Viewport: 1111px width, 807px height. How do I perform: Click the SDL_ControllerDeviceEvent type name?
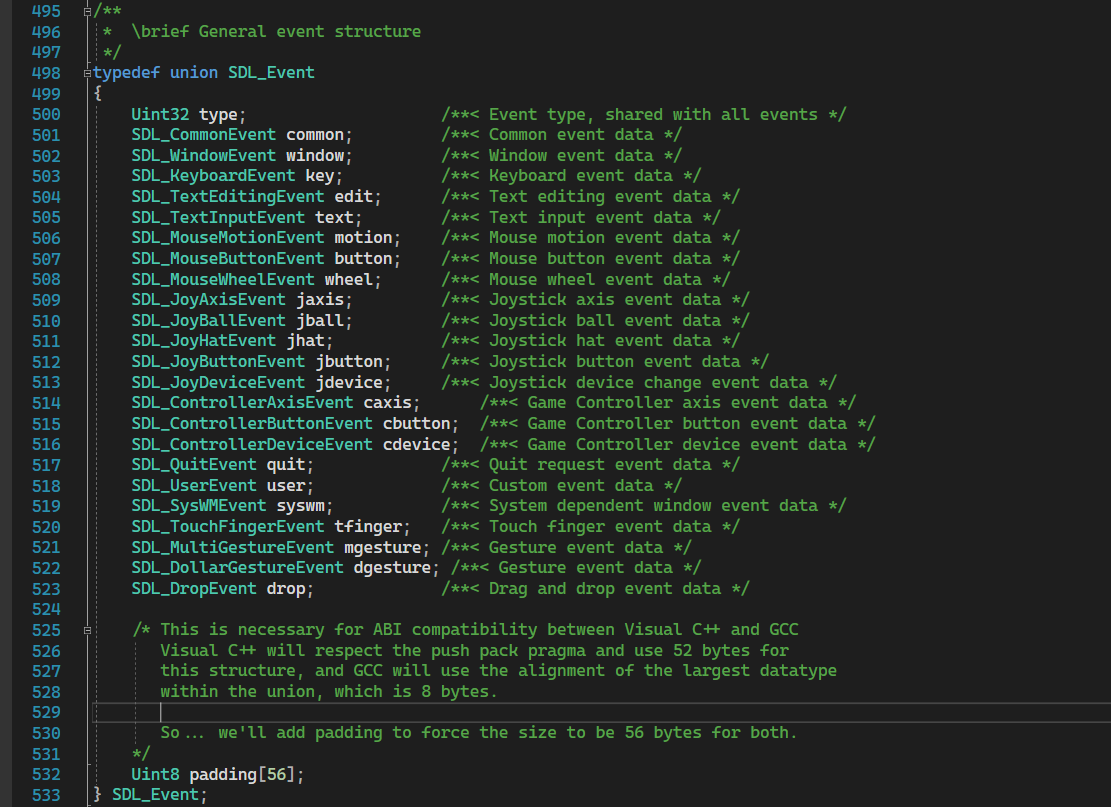click(x=252, y=444)
